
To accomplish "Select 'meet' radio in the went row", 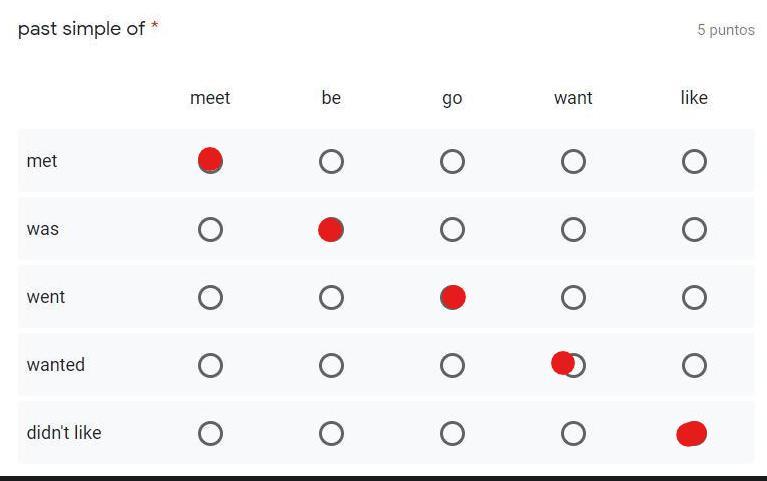I will coord(210,298).
